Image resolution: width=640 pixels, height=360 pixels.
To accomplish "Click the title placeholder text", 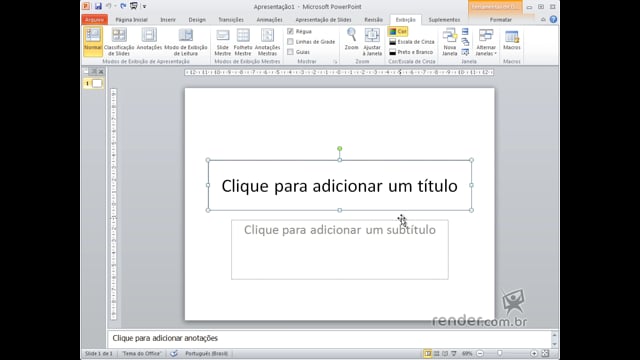I will tap(339, 186).
